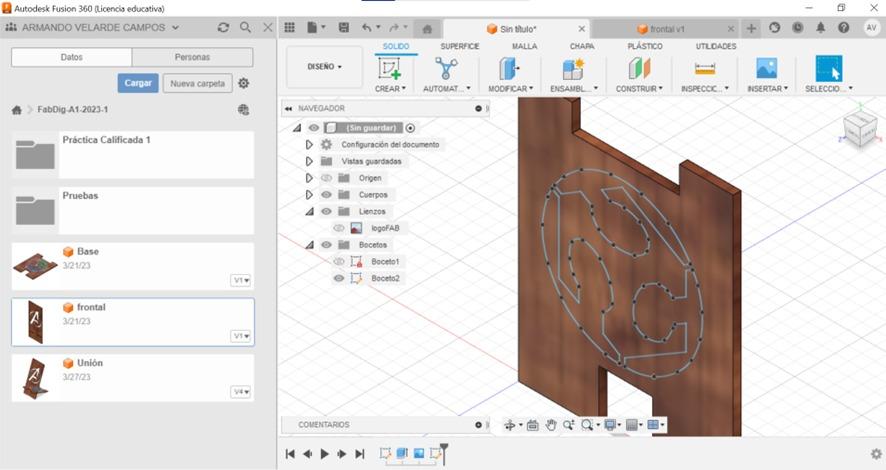
Task: Toggle visibility of the root (Sin guardar) component
Action: (x=314, y=128)
